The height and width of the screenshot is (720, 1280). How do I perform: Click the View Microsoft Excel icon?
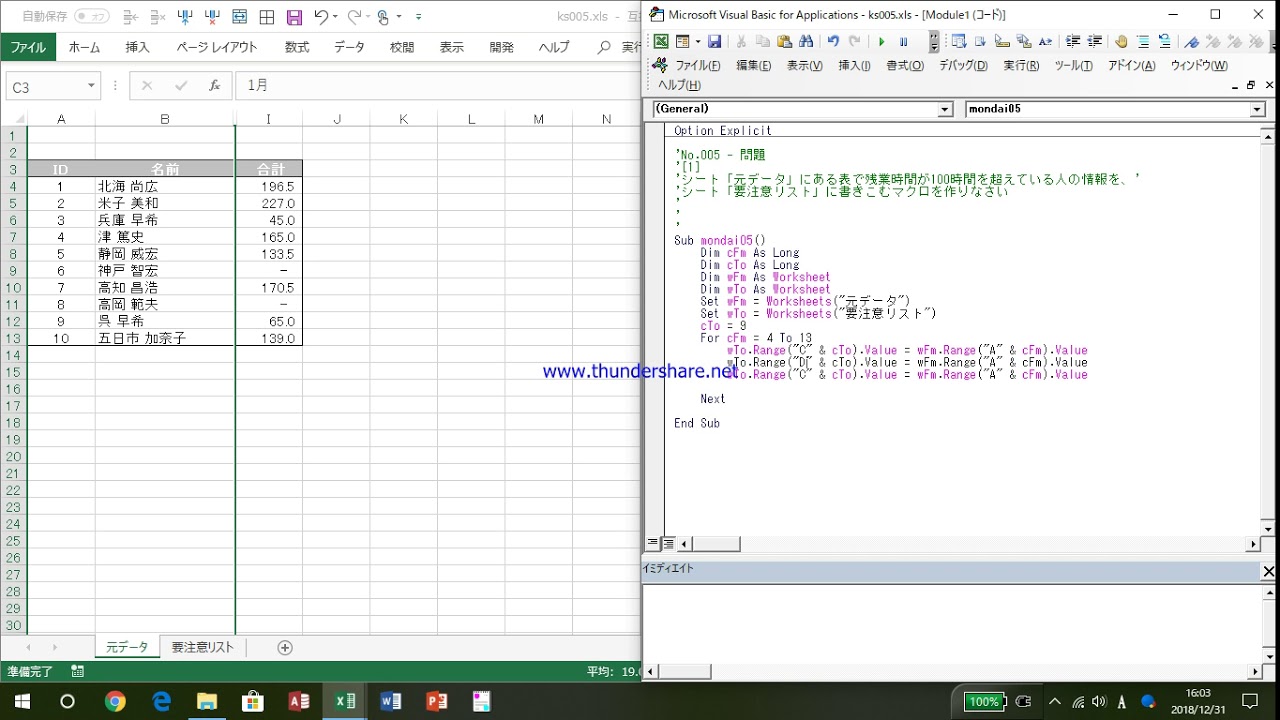[x=661, y=42]
